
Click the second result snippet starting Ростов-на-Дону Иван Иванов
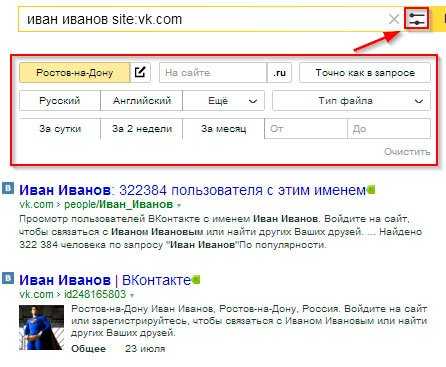(249, 321)
